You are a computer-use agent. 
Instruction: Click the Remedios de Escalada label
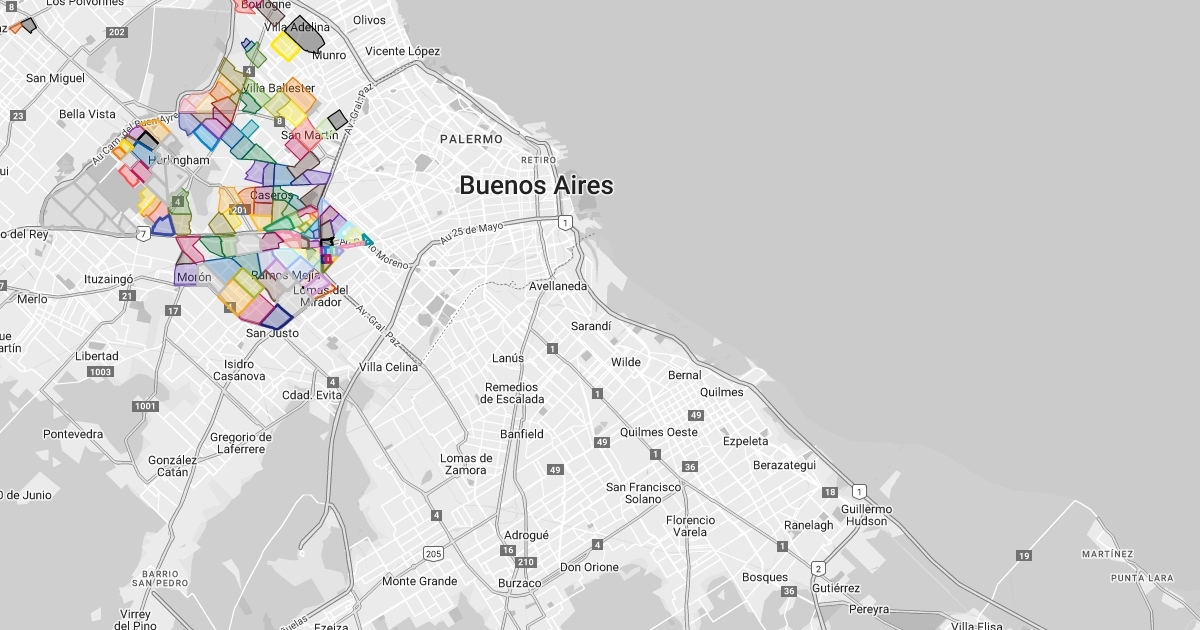(x=512, y=393)
